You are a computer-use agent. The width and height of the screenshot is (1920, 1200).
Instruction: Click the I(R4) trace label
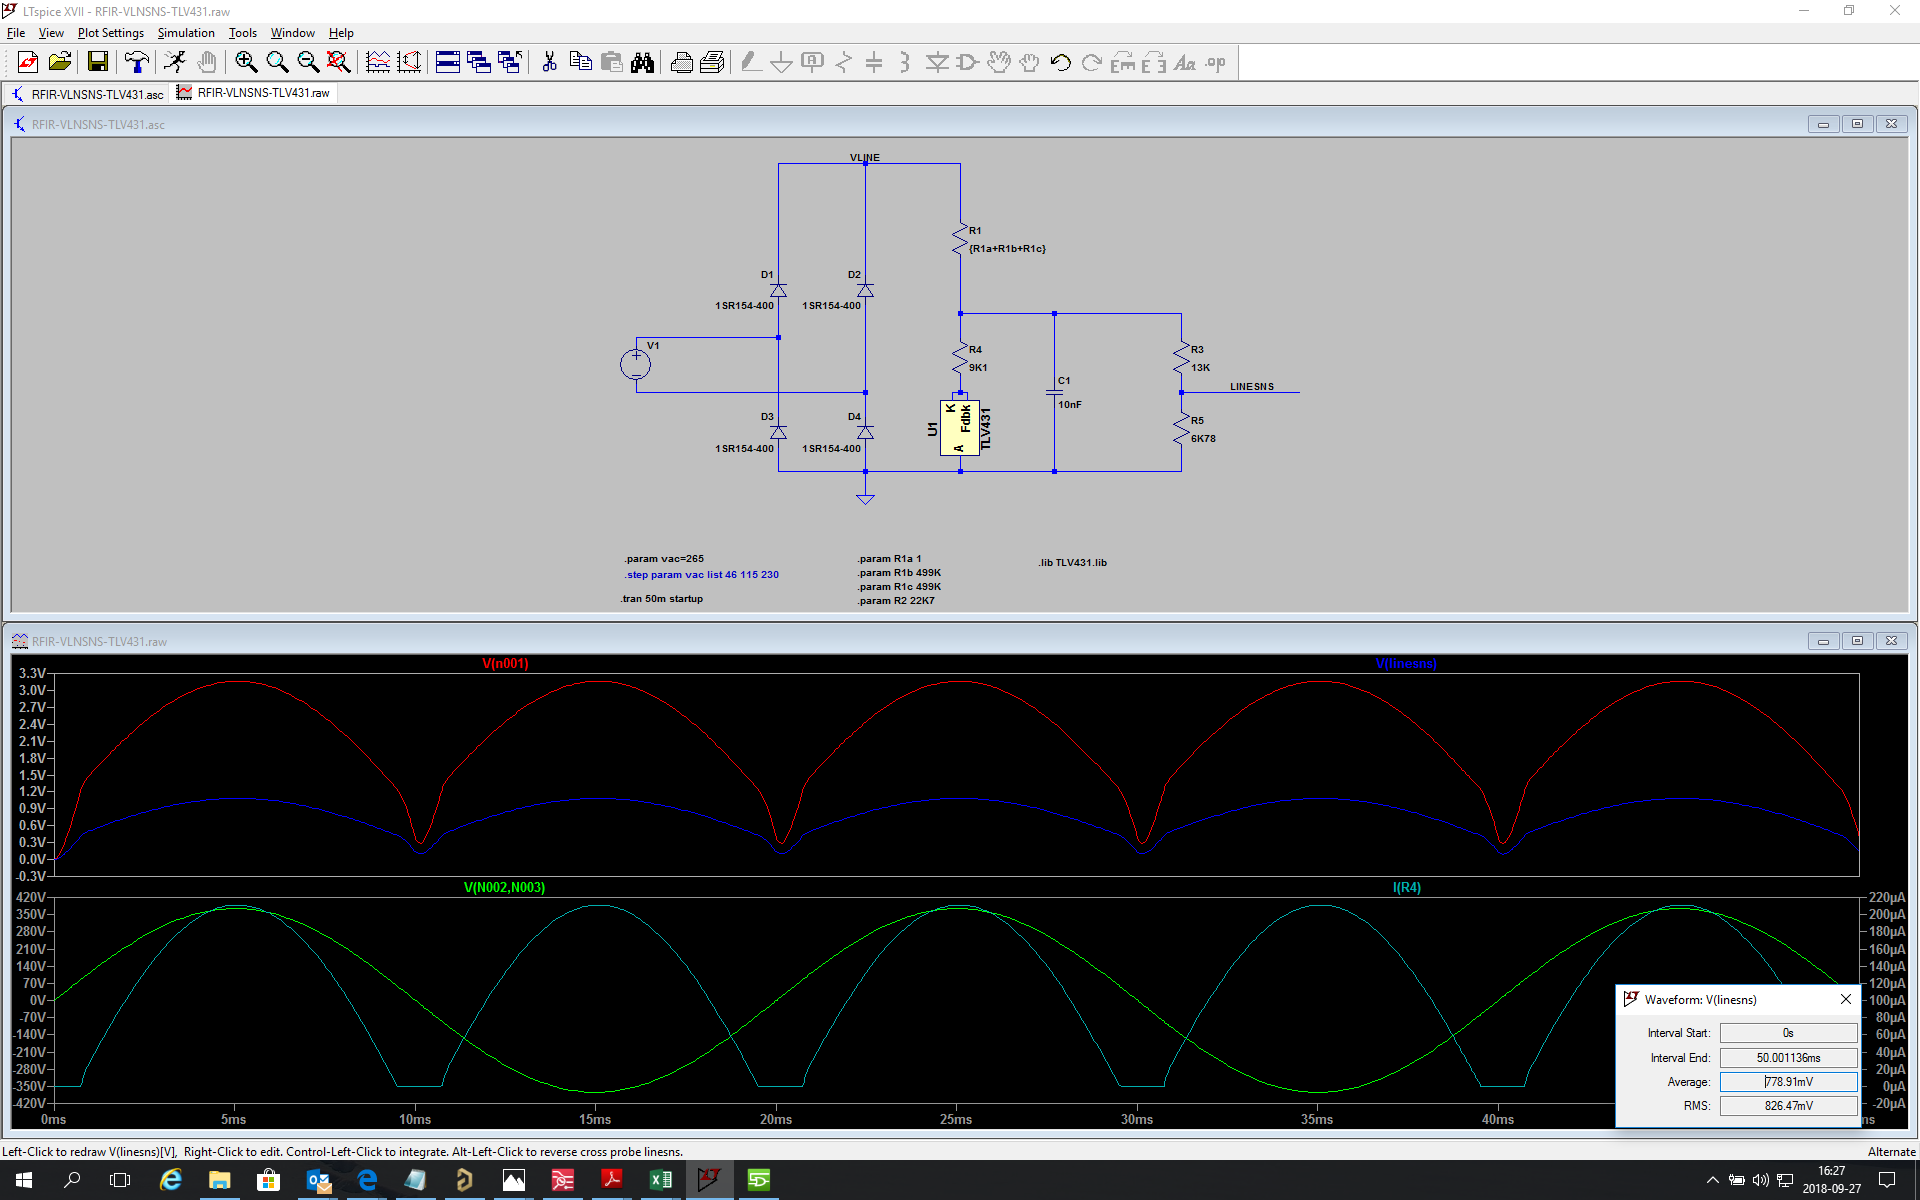[x=1406, y=887]
